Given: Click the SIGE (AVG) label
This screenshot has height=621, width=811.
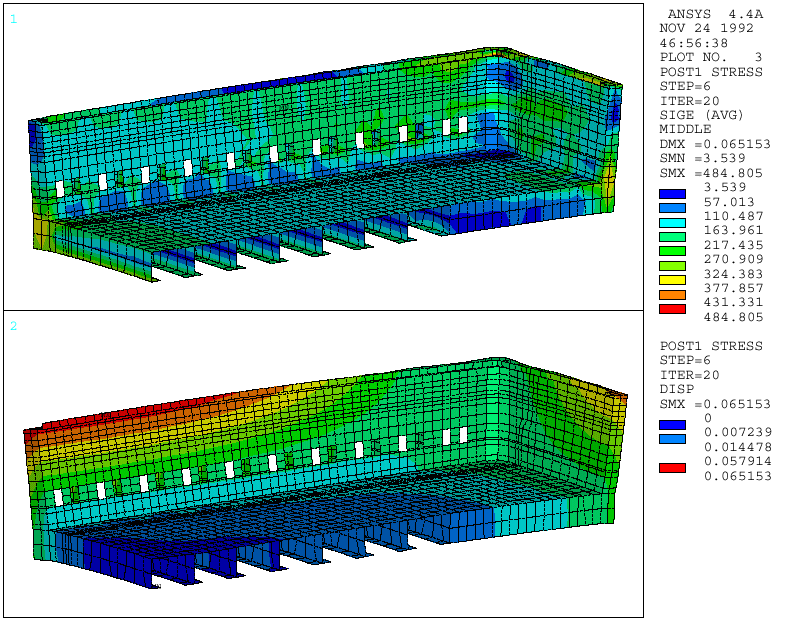Looking at the screenshot, I should click(x=700, y=115).
